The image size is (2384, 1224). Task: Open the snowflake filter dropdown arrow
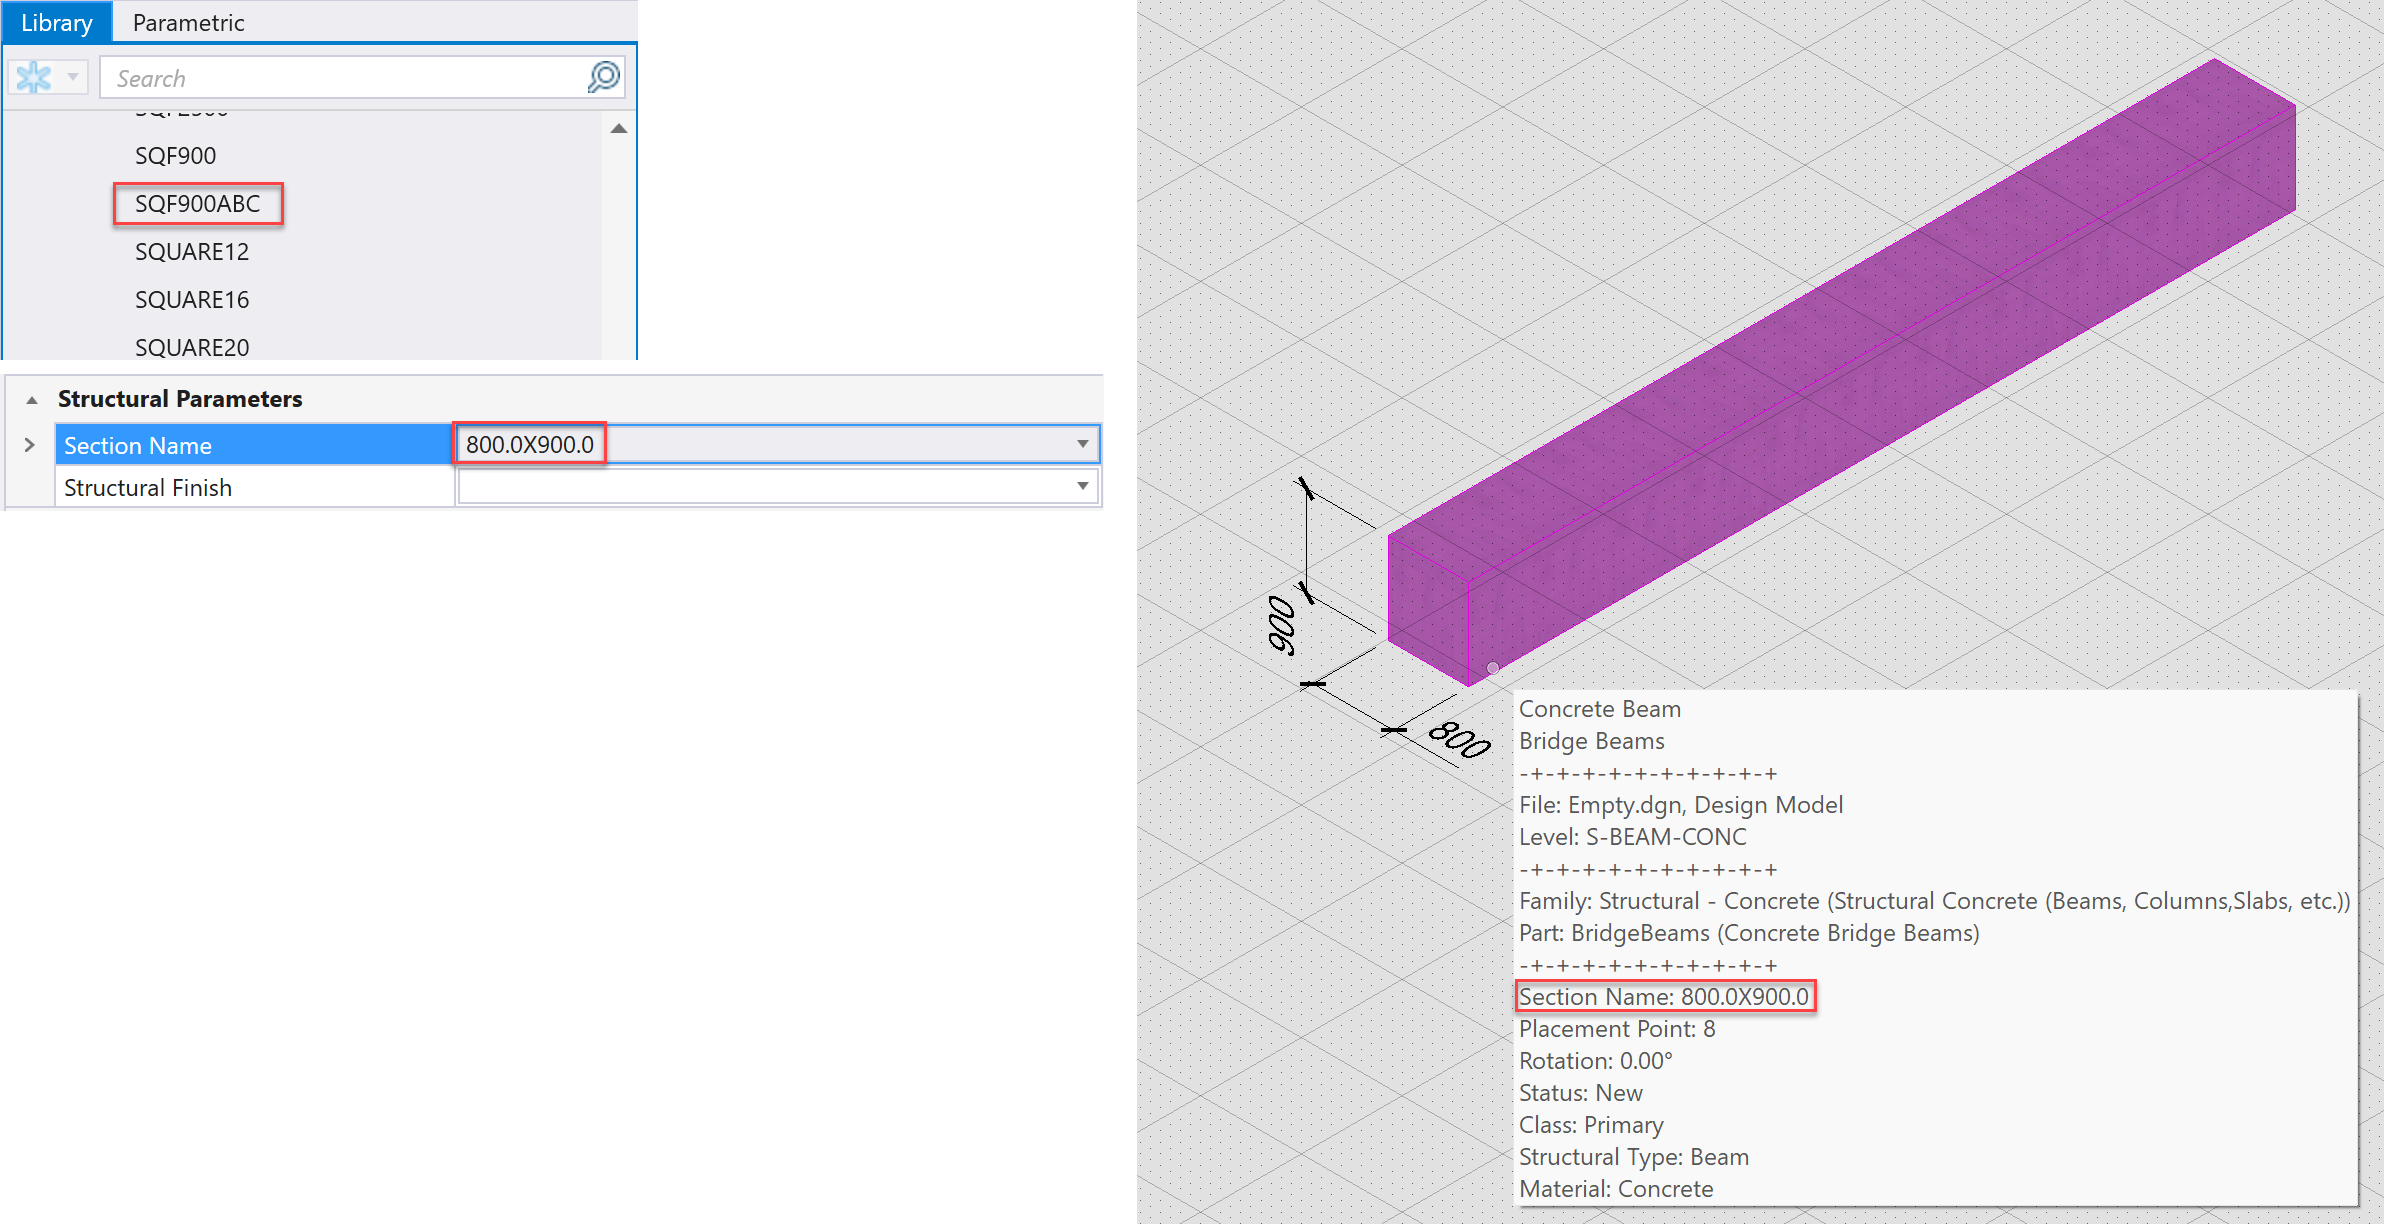[x=73, y=77]
